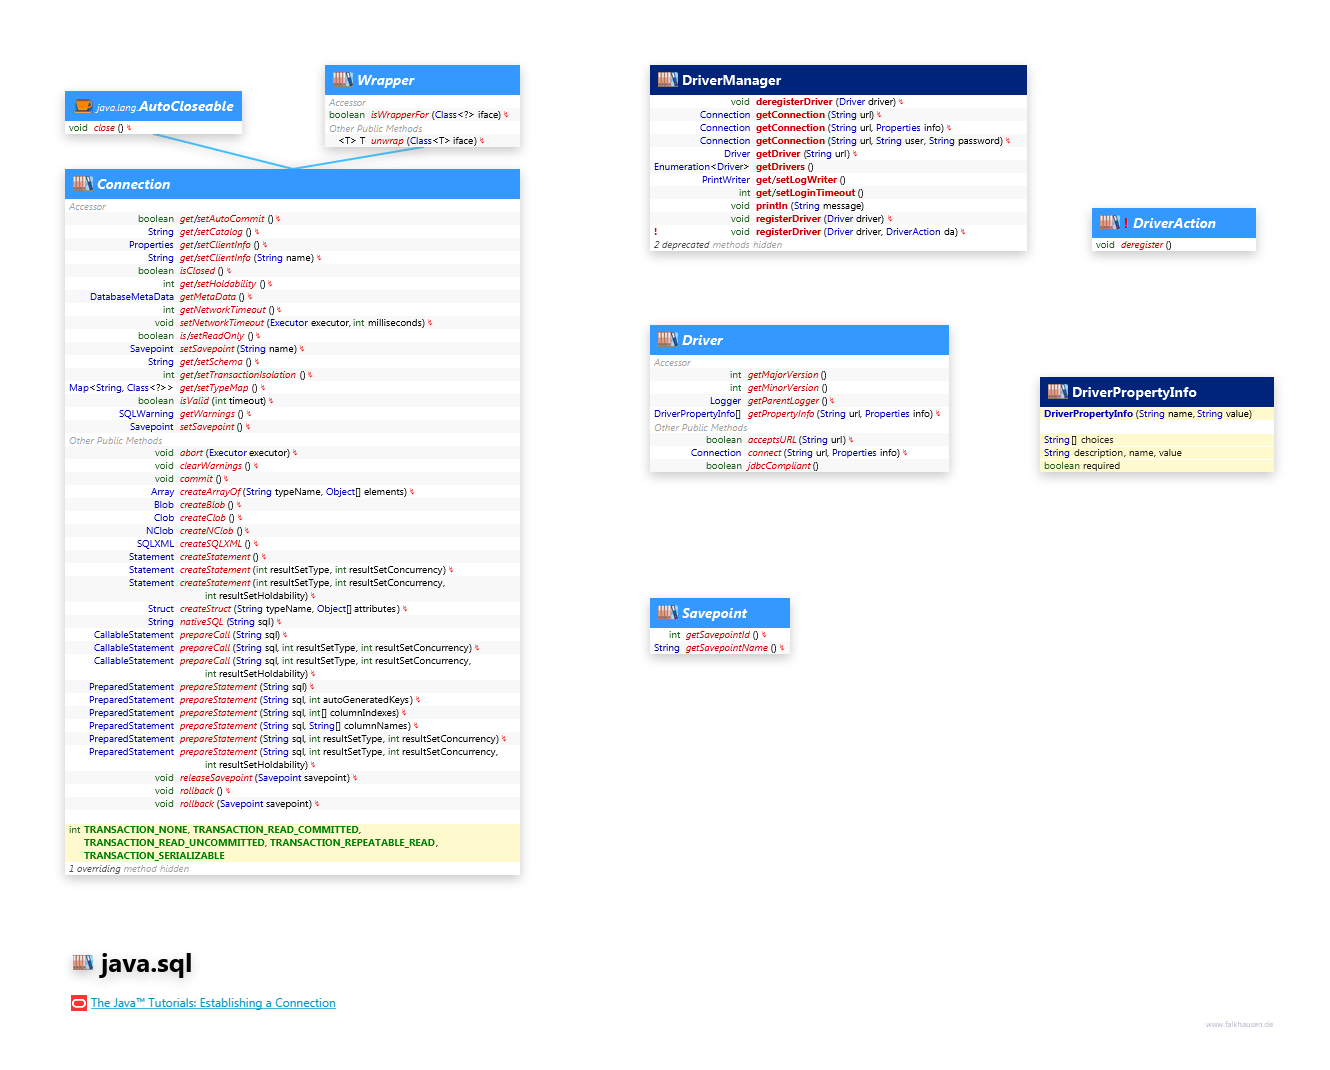Click the getSavepointName method in Savepoint
The height and width of the screenshot is (1070, 1330).
pyautogui.click(x=726, y=648)
